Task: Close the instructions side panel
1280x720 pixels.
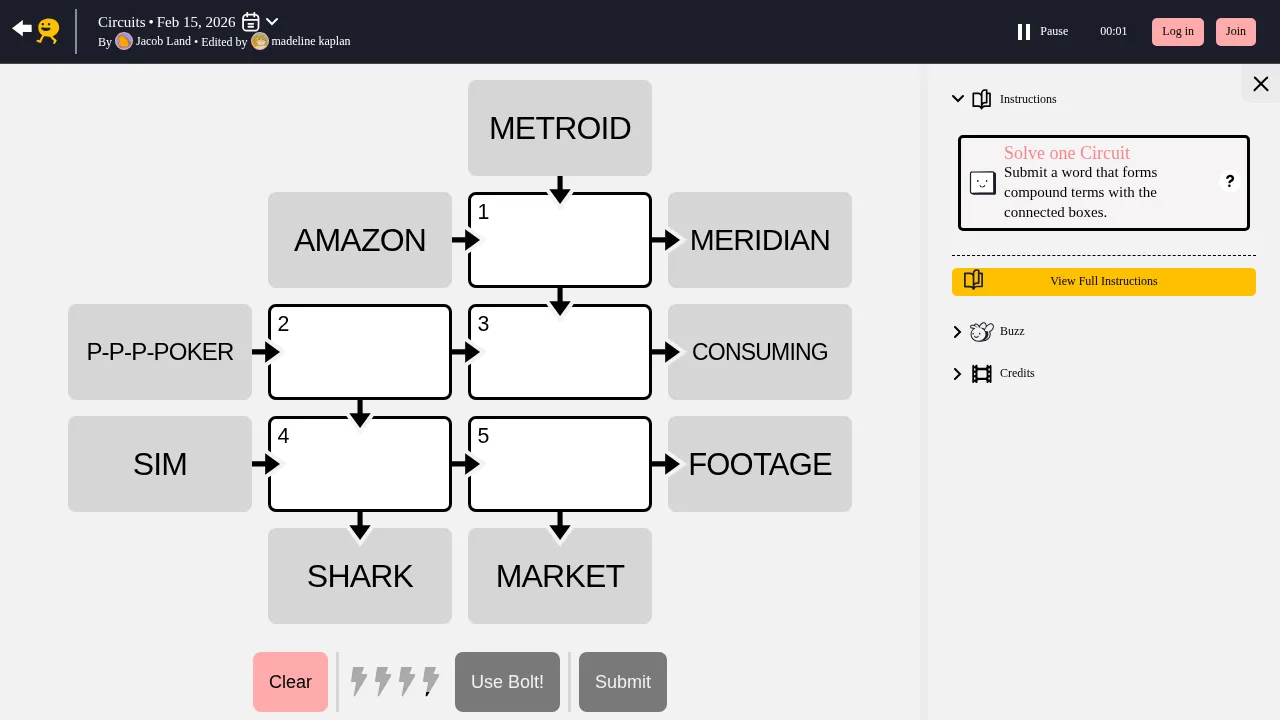Action: pos(1260,84)
